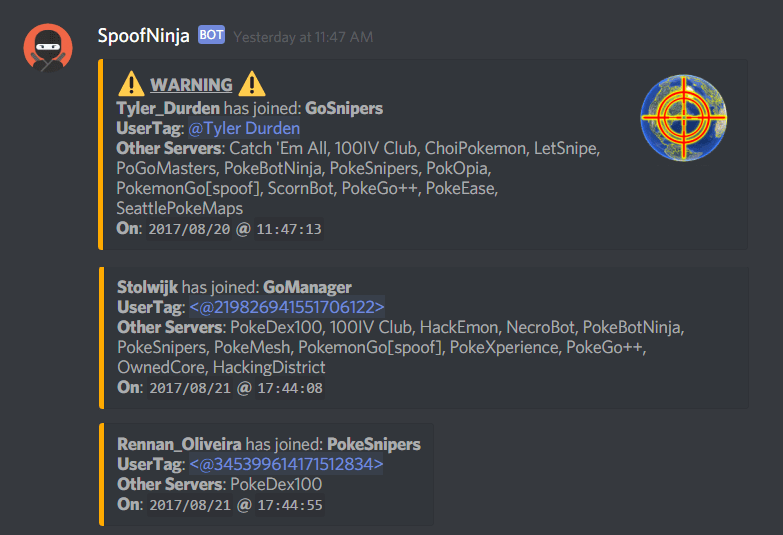Open the globe crosshair thumbnail image
The image size is (783, 535).
point(684,118)
